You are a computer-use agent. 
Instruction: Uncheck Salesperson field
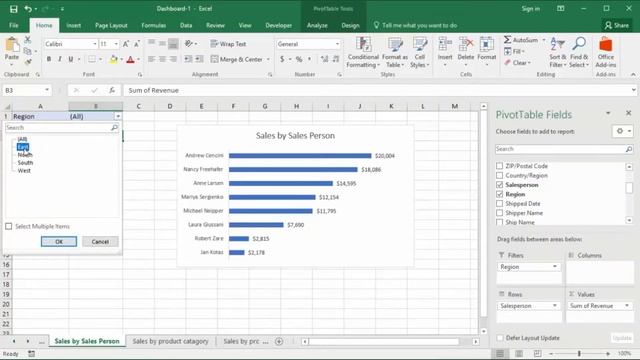tap(500, 184)
